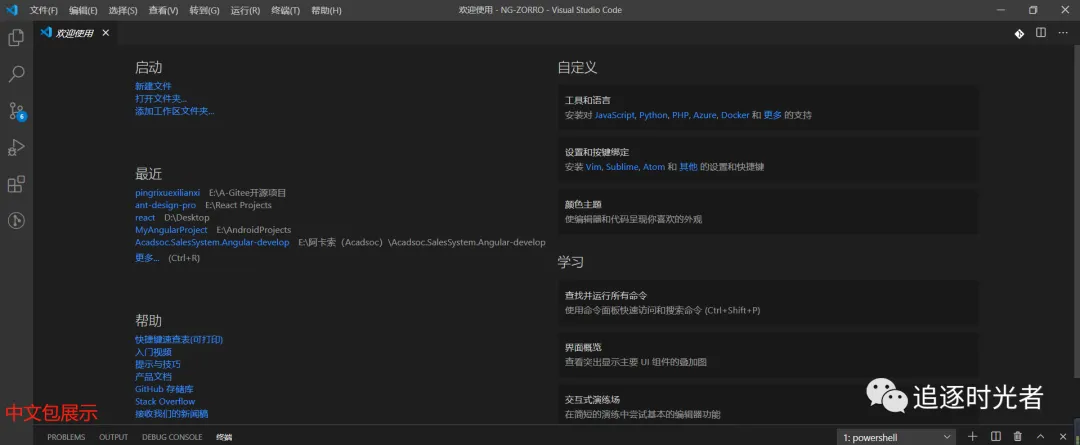Open recent project react
The height and width of the screenshot is (445, 1080).
(x=145, y=218)
